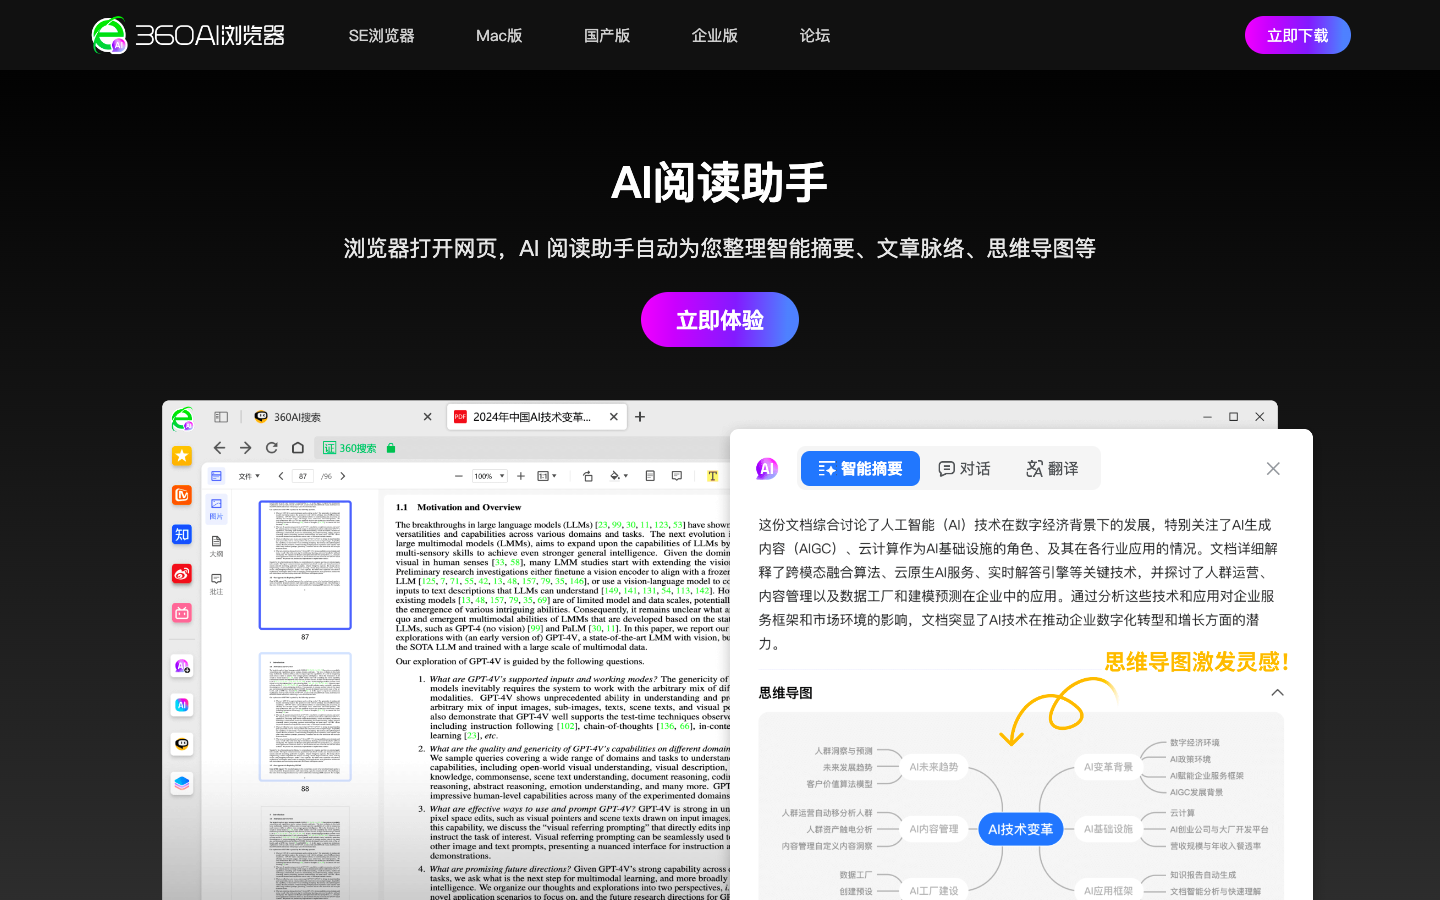Close the 360AI搜索 tab
The width and height of the screenshot is (1440, 900).
(427, 417)
